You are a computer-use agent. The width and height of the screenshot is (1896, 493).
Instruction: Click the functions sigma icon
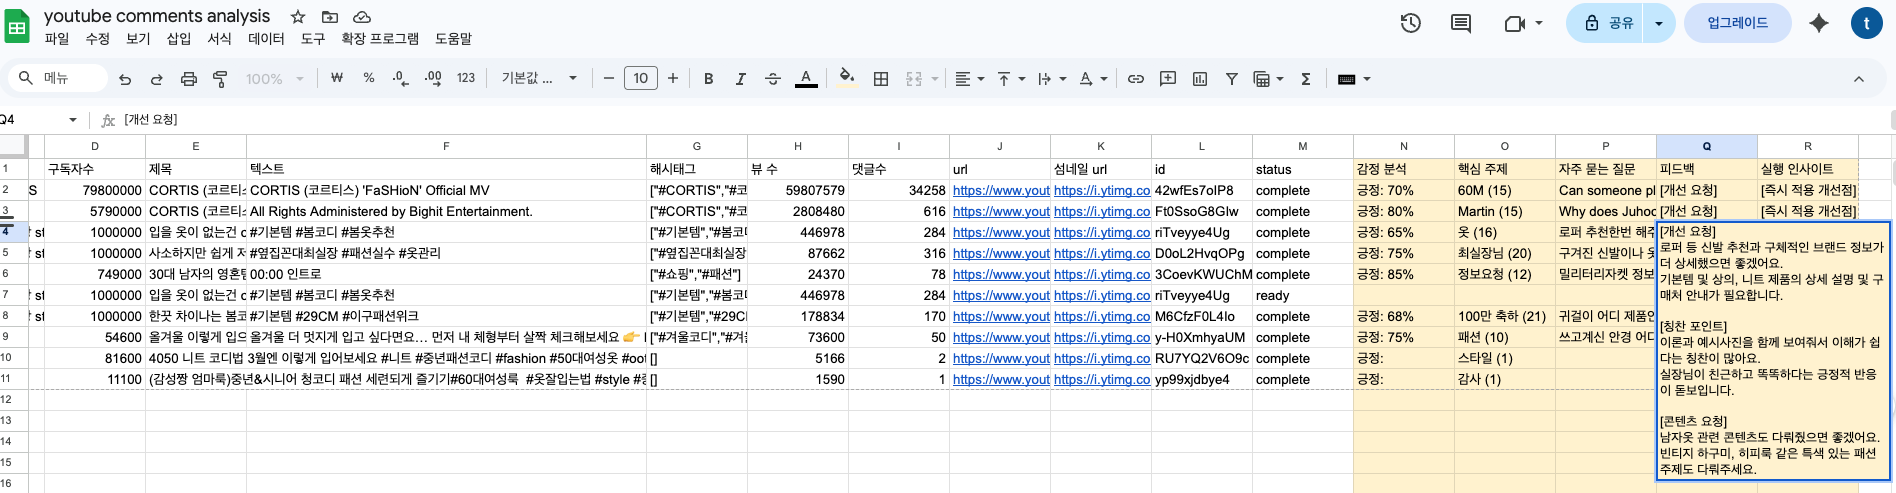coord(1306,79)
